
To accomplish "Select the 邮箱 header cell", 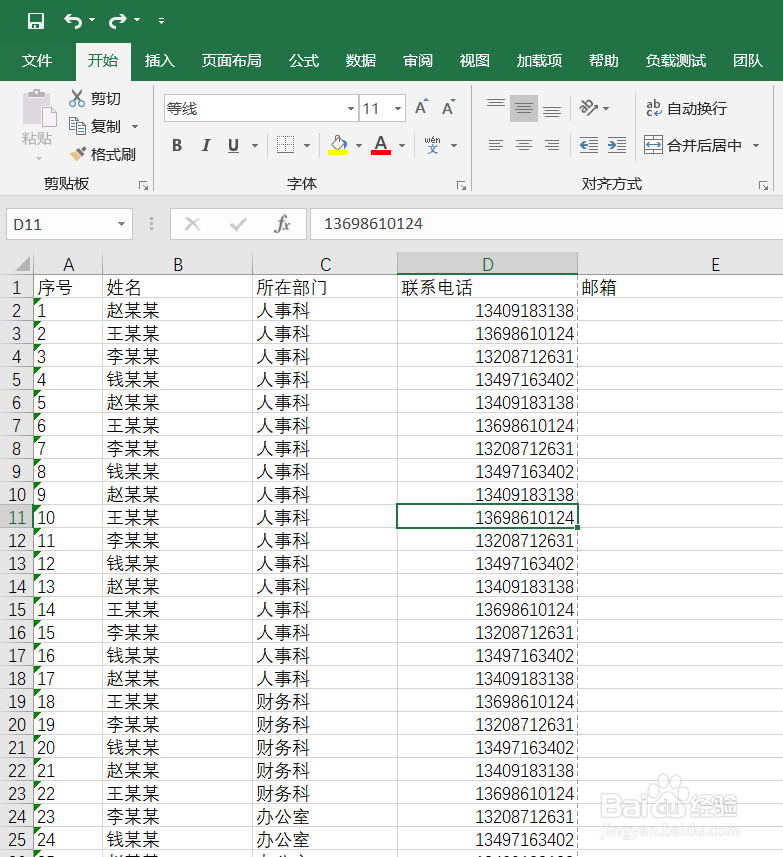I will (x=680, y=287).
